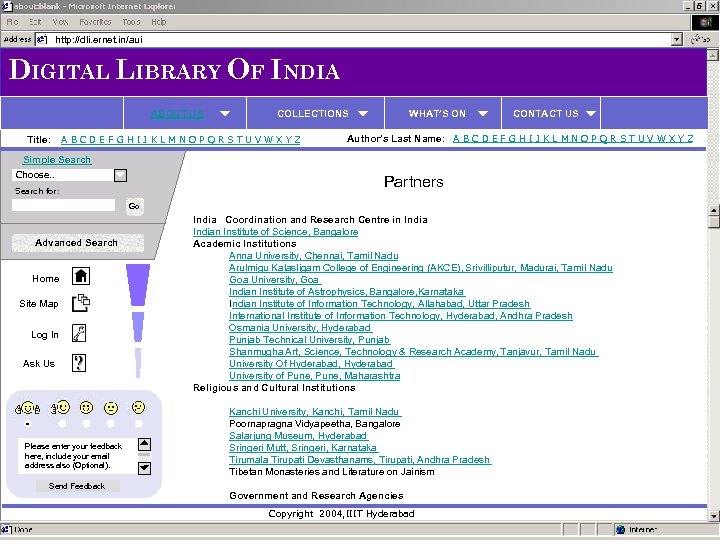Choose third feedback rating radio button
The height and width of the screenshot is (540, 720).
click(86, 424)
